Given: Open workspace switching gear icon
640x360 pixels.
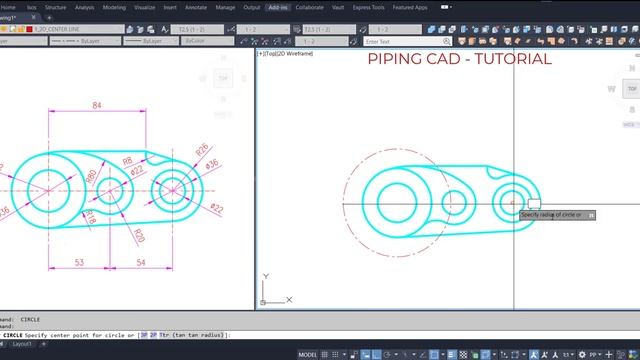Looking at the screenshot, I should [x=582, y=355].
